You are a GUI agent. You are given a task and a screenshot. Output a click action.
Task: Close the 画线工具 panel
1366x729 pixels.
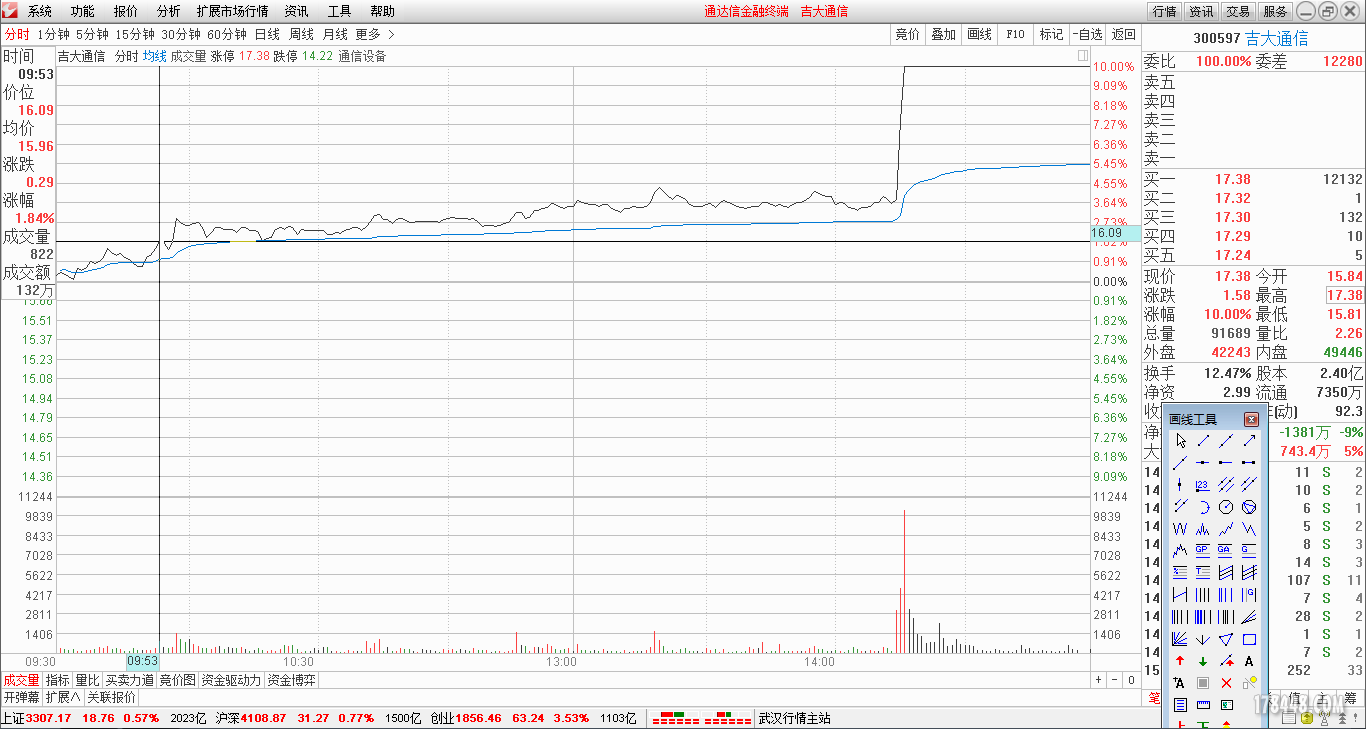click(1251, 419)
